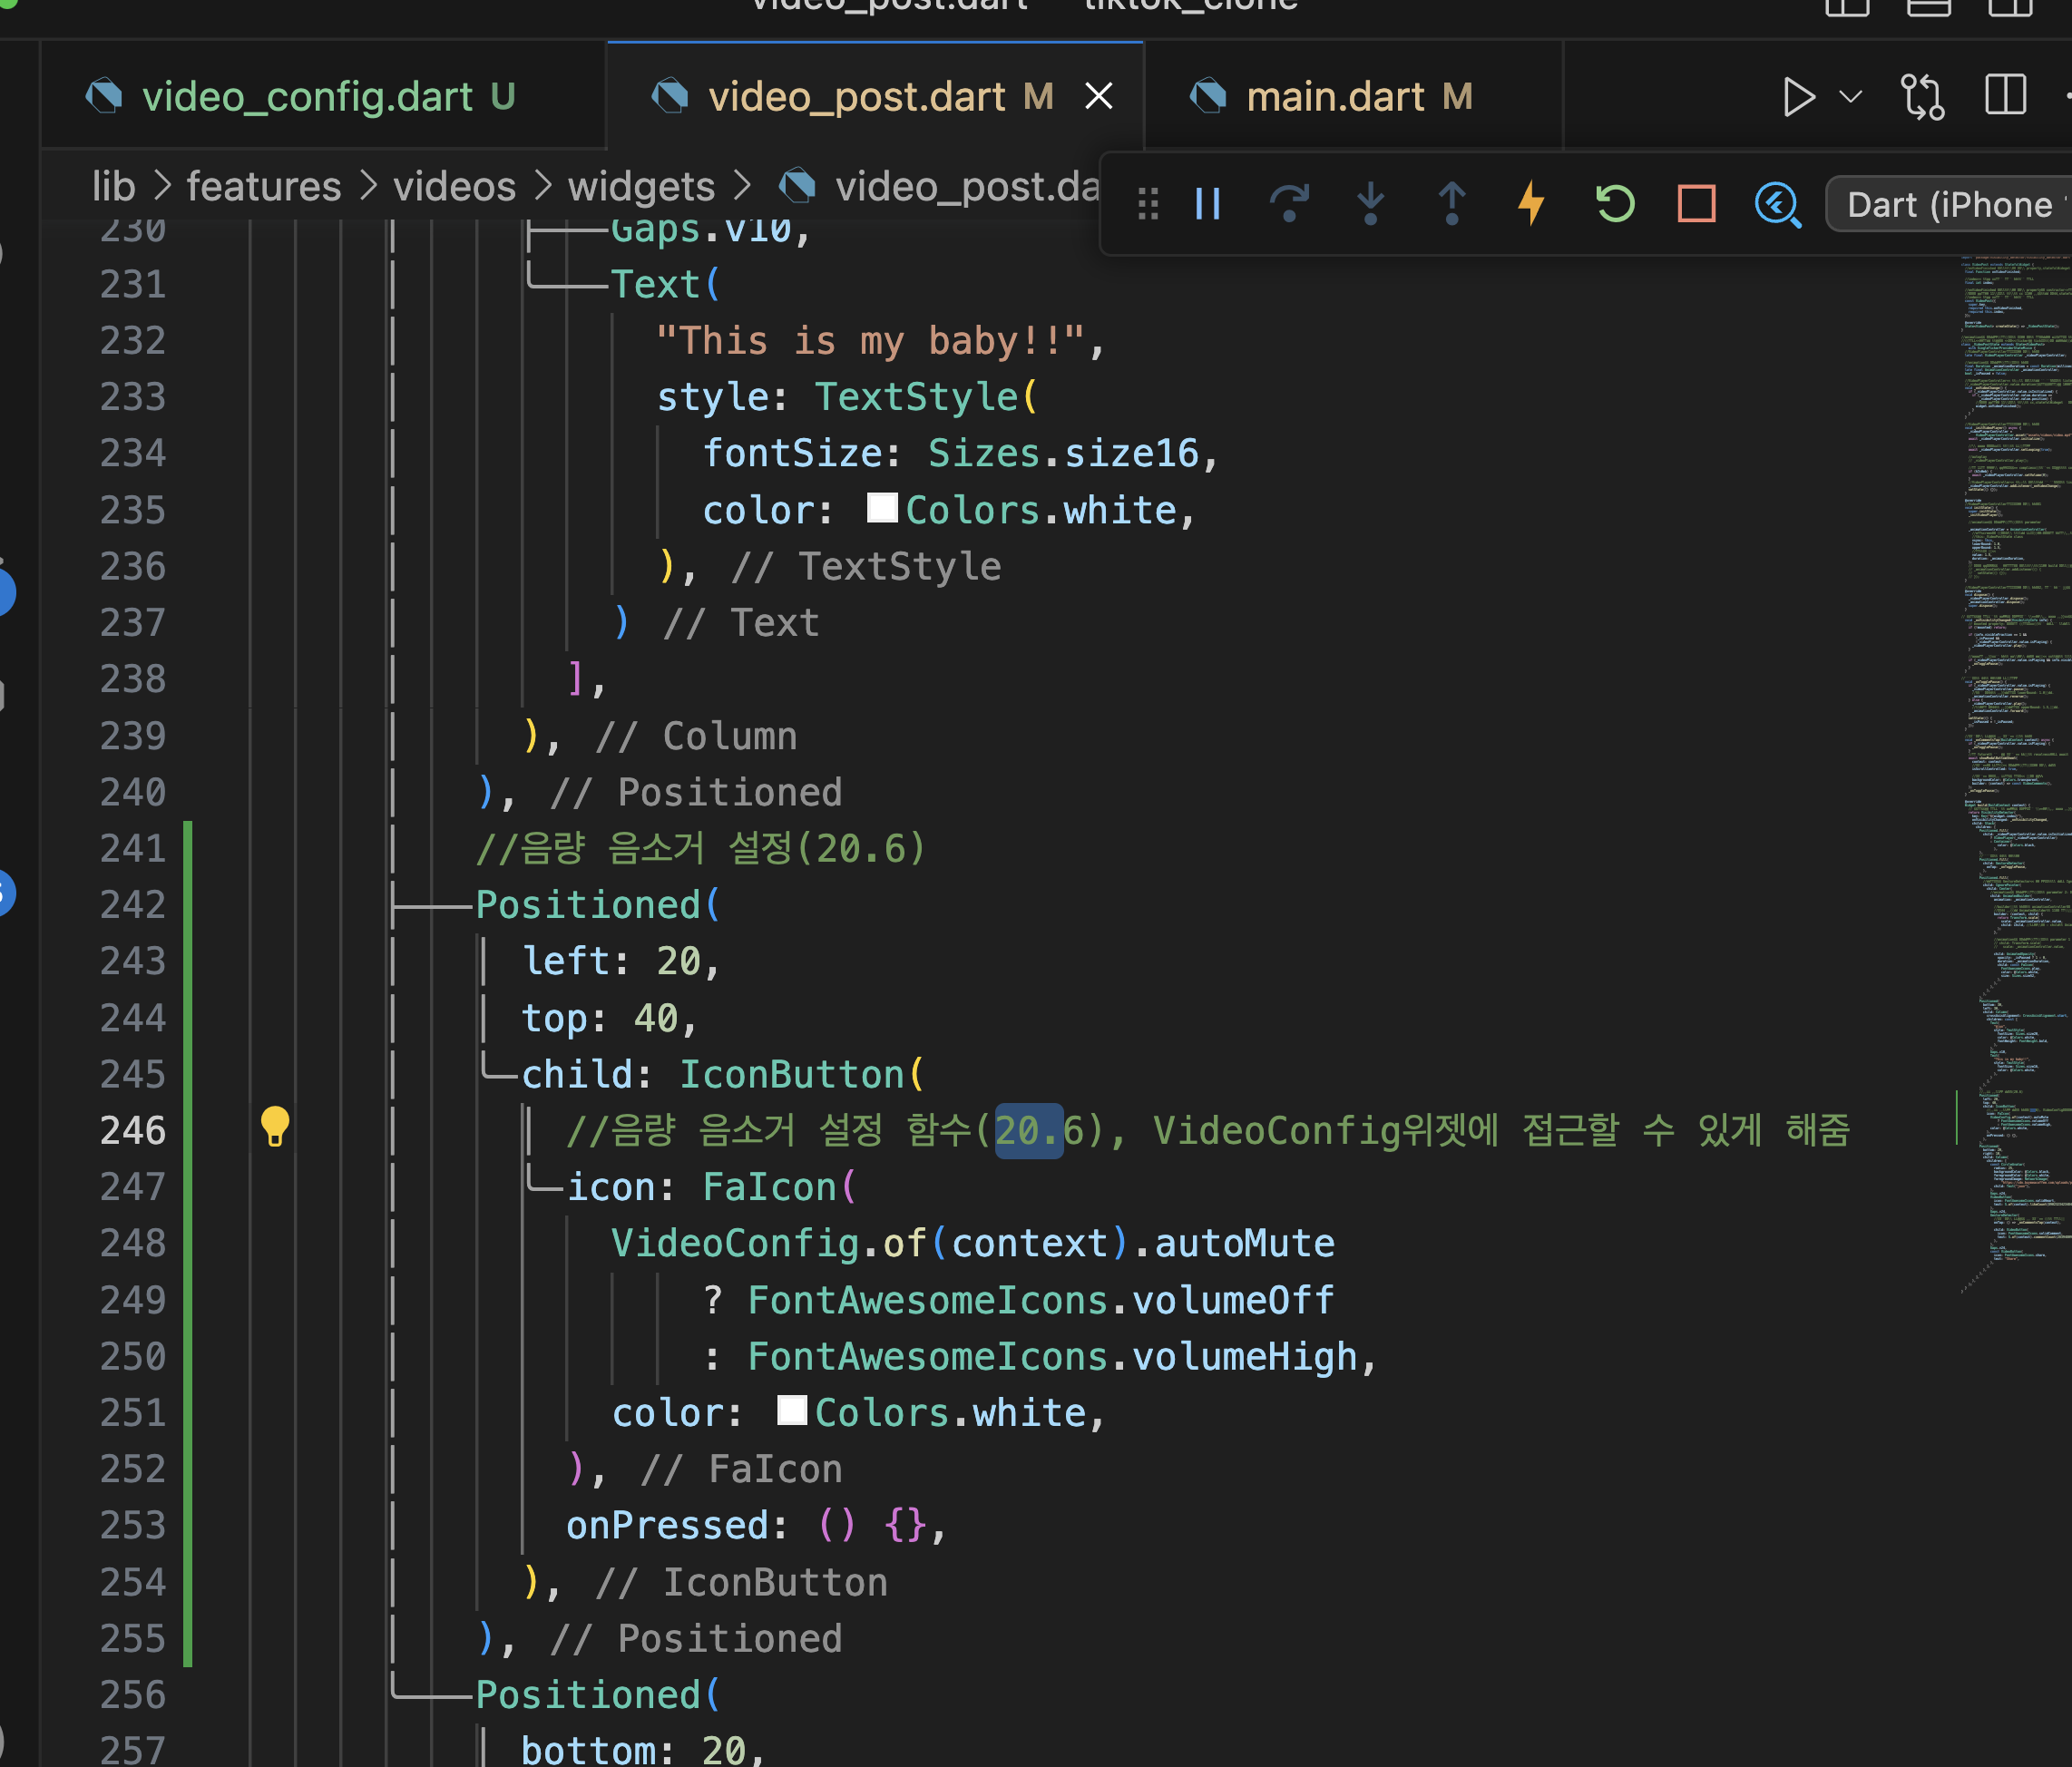Image resolution: width=2072 pixels, height=1767 pixels.
Task: Switch to the main.dart tab
Action: coord(1335,97)
